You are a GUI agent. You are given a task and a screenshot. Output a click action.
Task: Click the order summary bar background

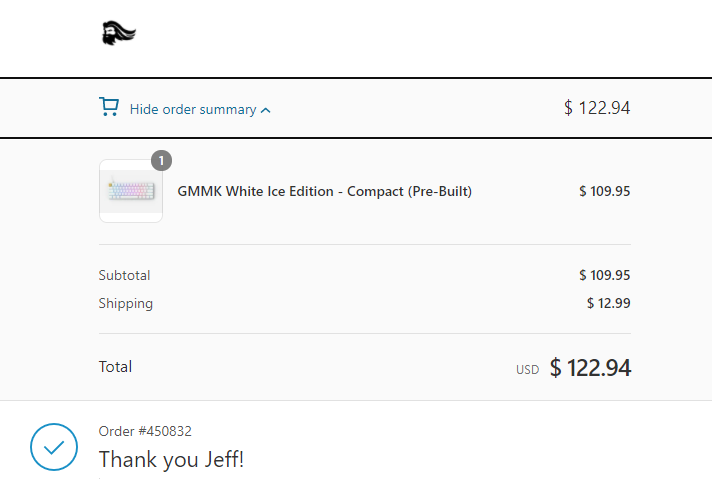coord(409,108)
